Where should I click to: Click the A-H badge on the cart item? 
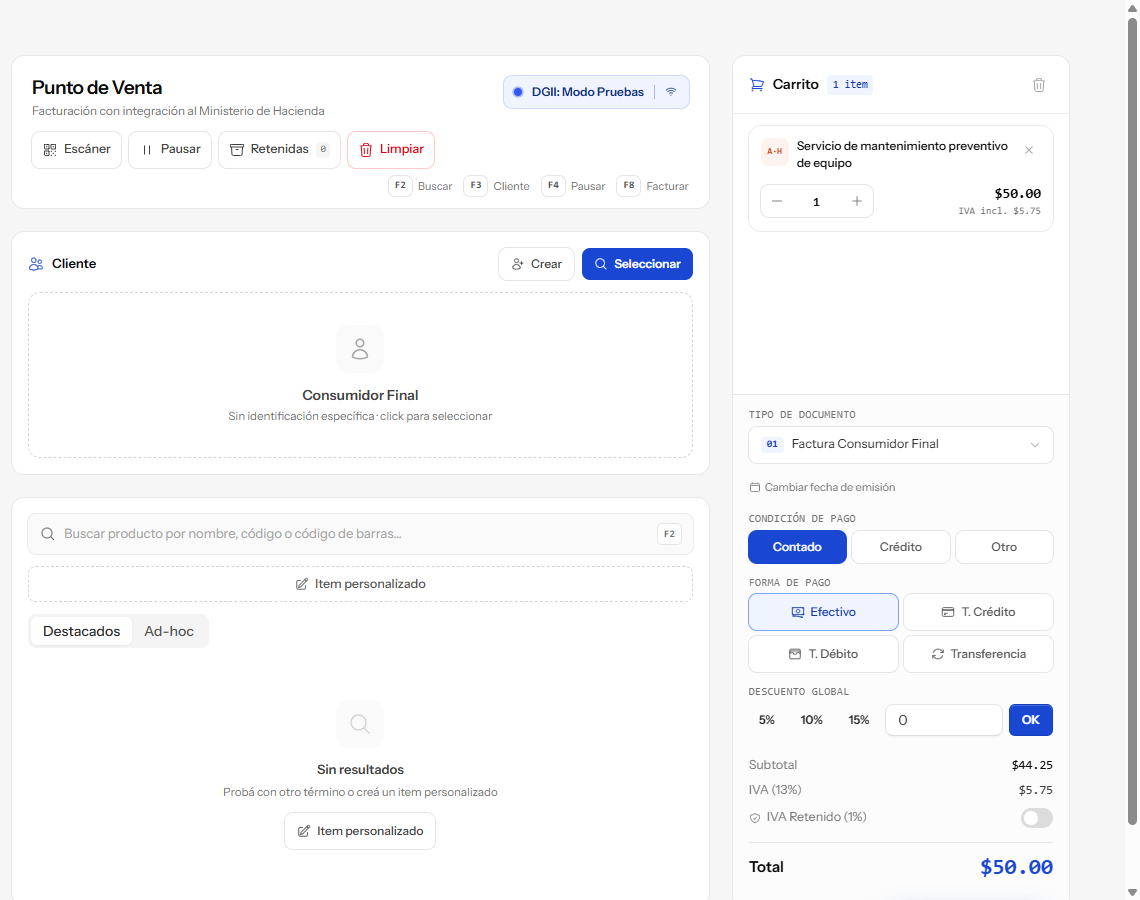point(775,151)
